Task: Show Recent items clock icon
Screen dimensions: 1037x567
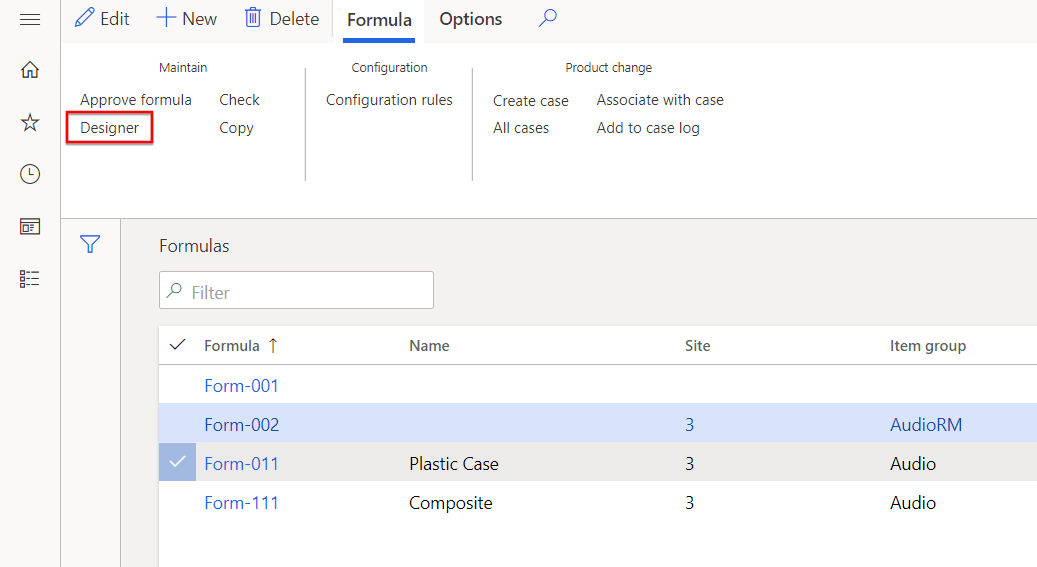Action: (x=30, y=174)
